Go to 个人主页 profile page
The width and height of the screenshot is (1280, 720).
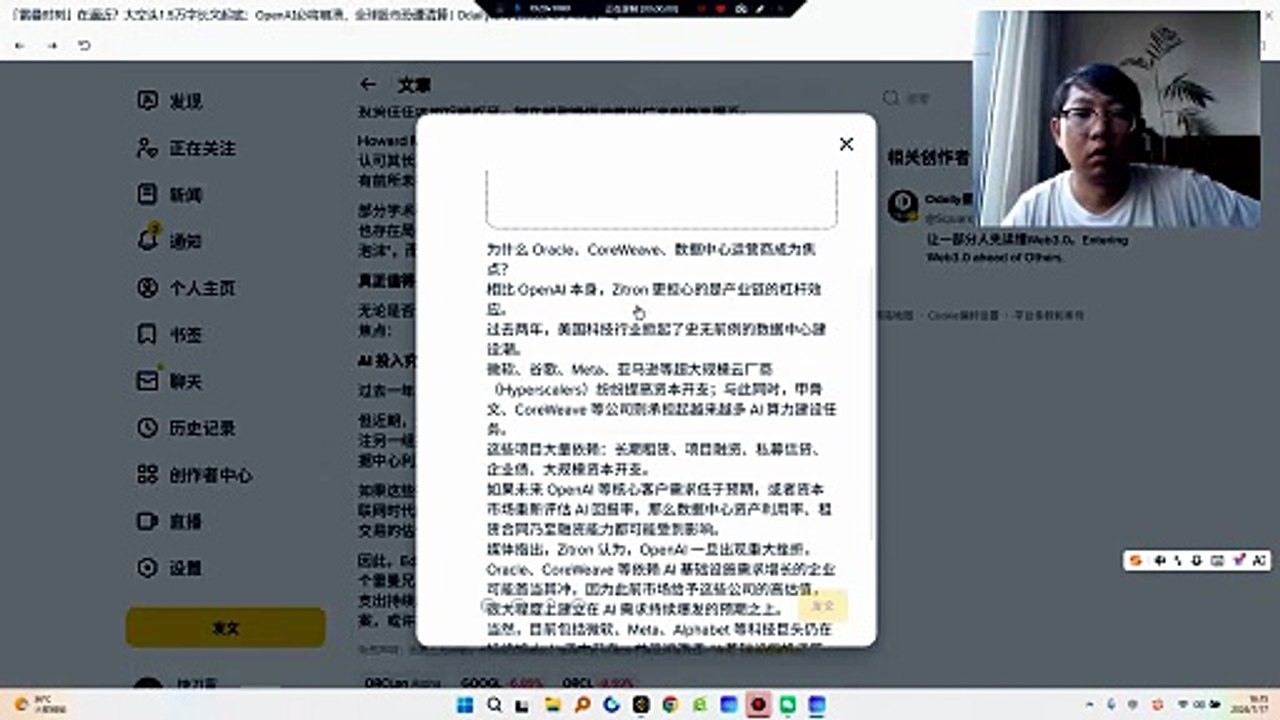[x=186, y=288]
